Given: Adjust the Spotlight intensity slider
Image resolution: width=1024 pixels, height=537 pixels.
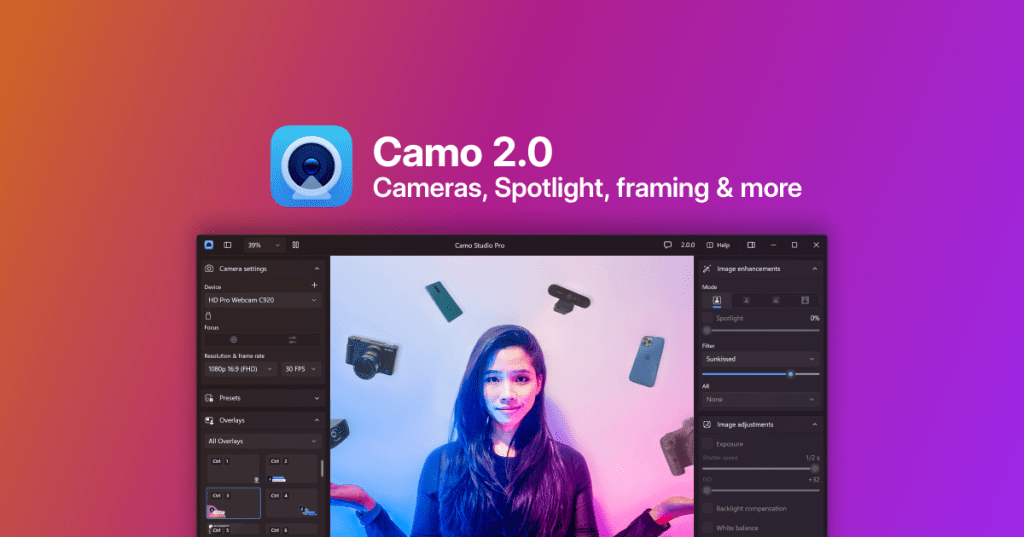Looking at the screenshot, I should pyautogui.click(x=761, y=330).
